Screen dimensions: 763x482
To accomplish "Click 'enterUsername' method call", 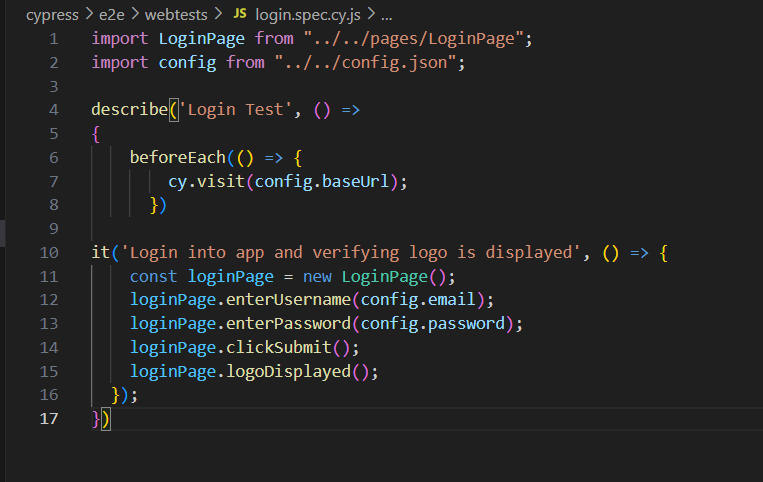I will 288,299.
